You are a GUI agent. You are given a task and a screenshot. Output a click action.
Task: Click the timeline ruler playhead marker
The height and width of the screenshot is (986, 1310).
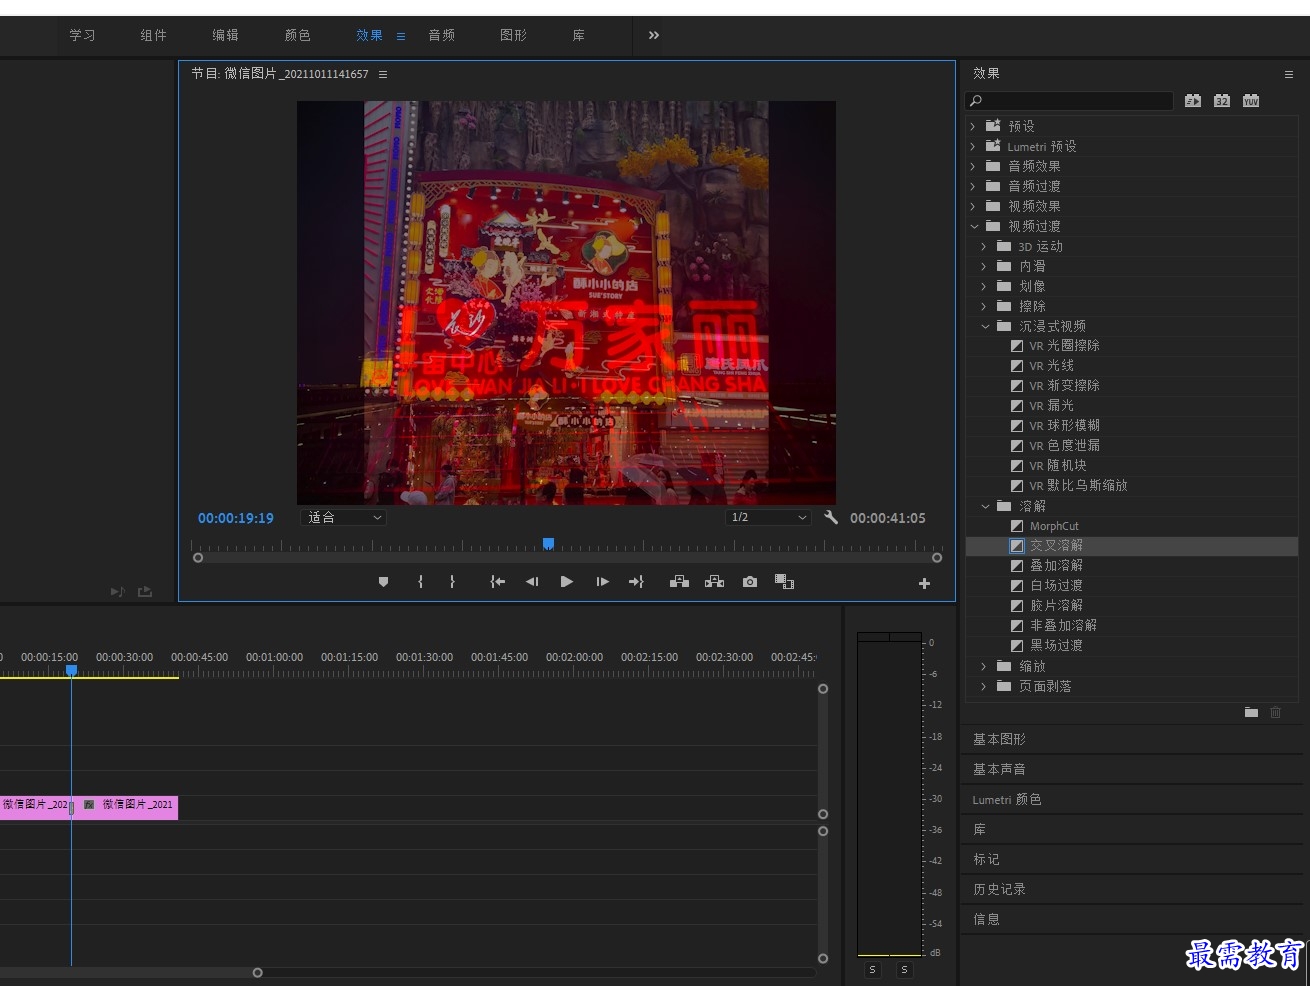click(x=71, y=670)
